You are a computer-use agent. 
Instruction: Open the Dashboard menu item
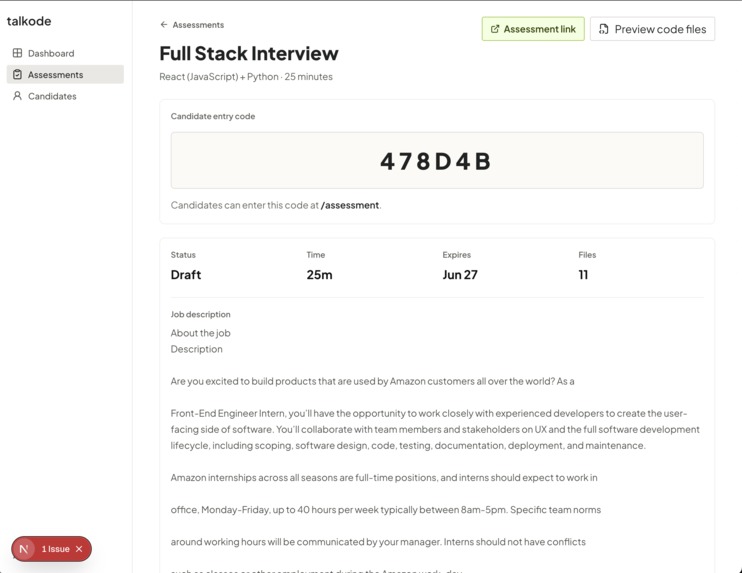pyautogui.click(x=65, y=53)
